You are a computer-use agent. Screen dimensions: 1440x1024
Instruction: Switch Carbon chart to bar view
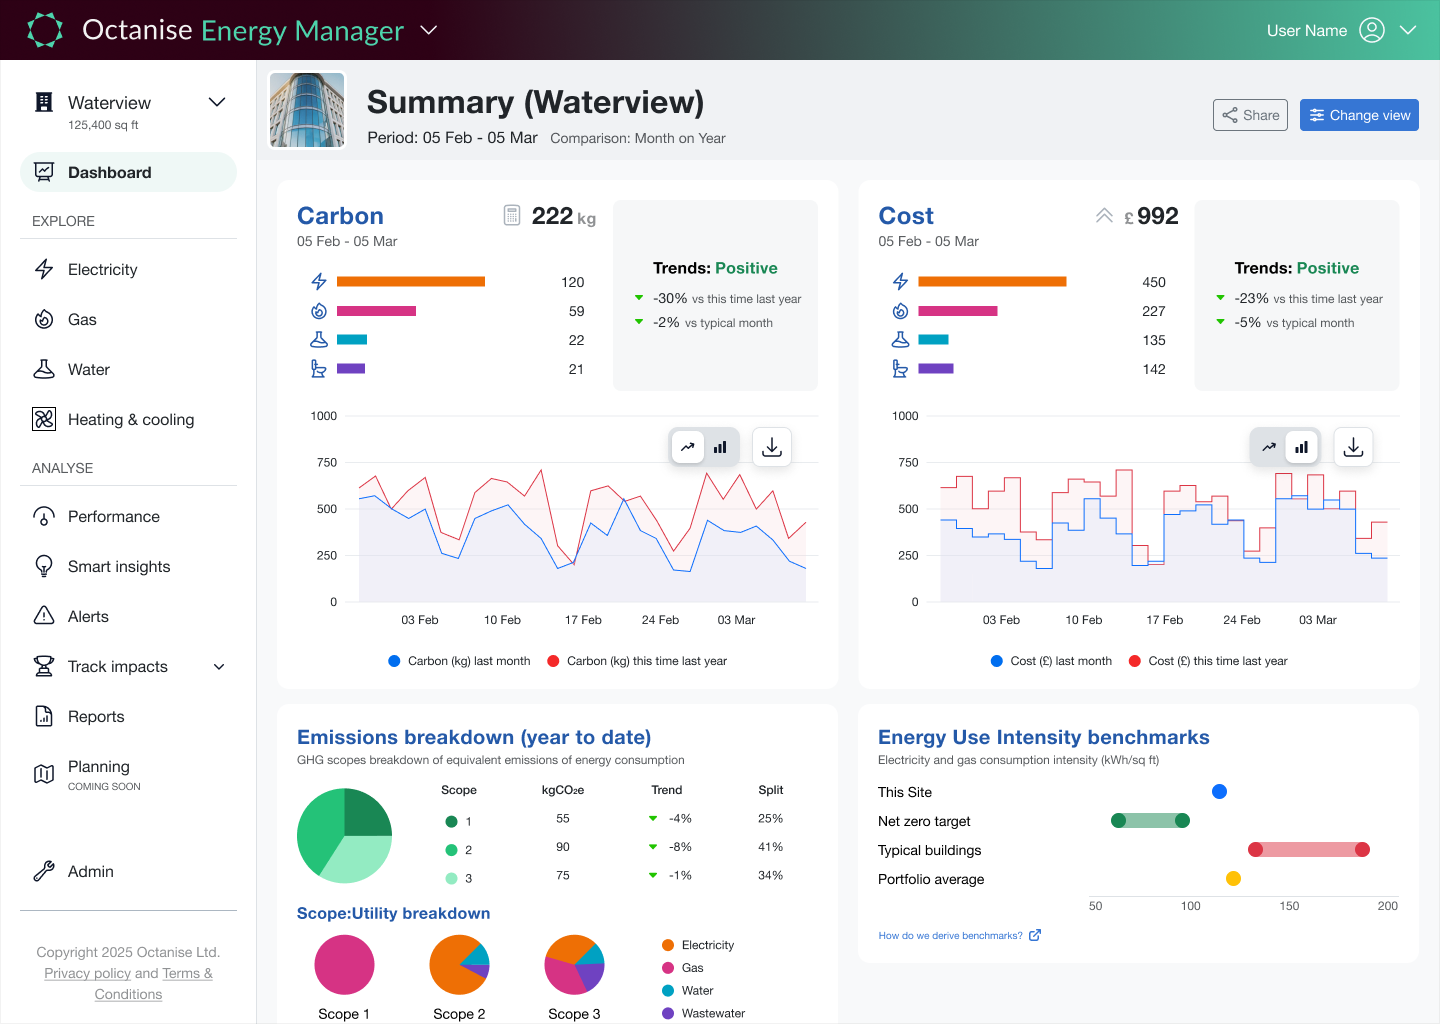pos(720,447)
